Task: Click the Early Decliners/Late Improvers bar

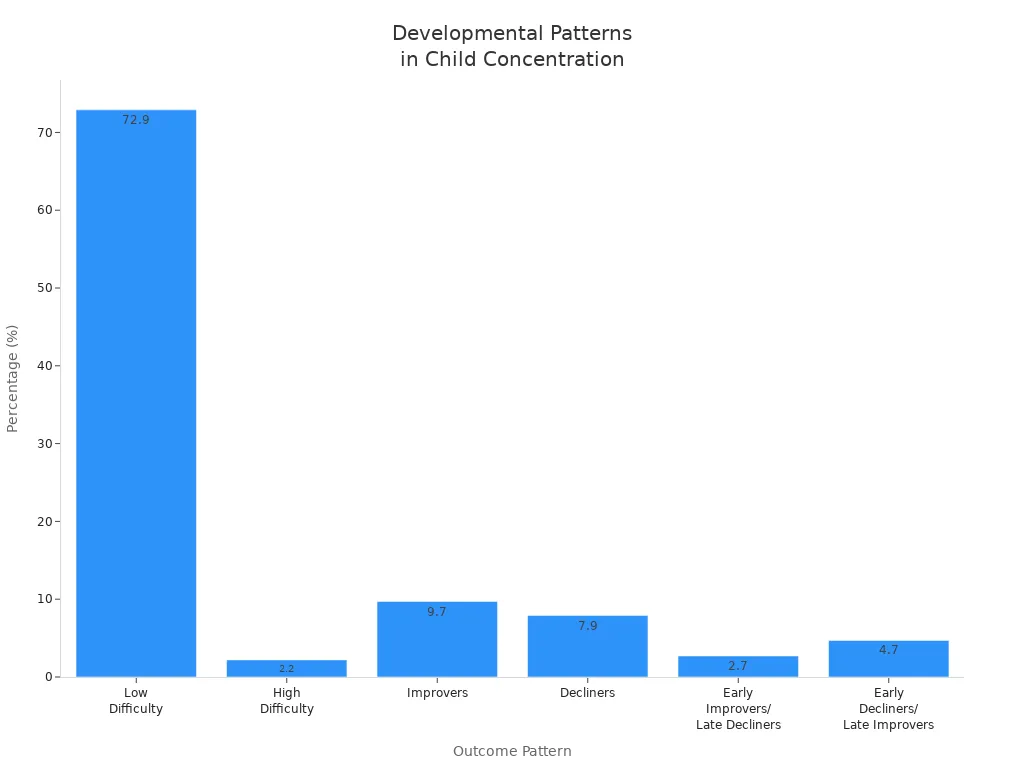Action: point(889,658)
